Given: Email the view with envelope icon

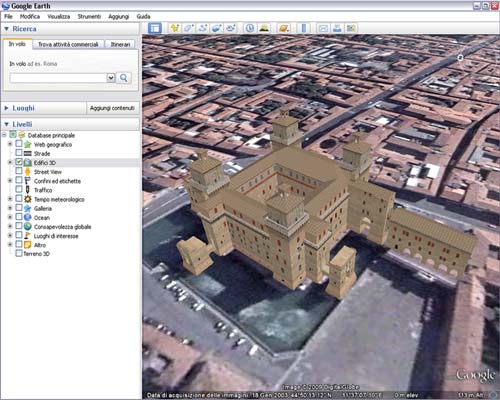Looking at the screenshot, I should click(x=323, y=28).
